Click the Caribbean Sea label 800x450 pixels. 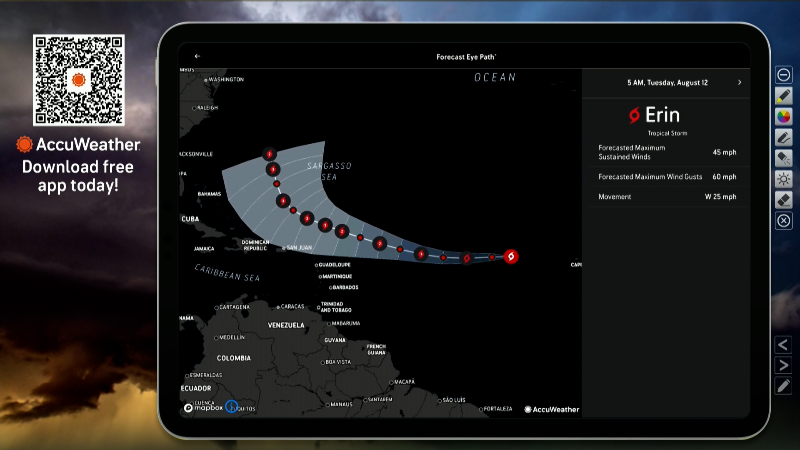227,273
